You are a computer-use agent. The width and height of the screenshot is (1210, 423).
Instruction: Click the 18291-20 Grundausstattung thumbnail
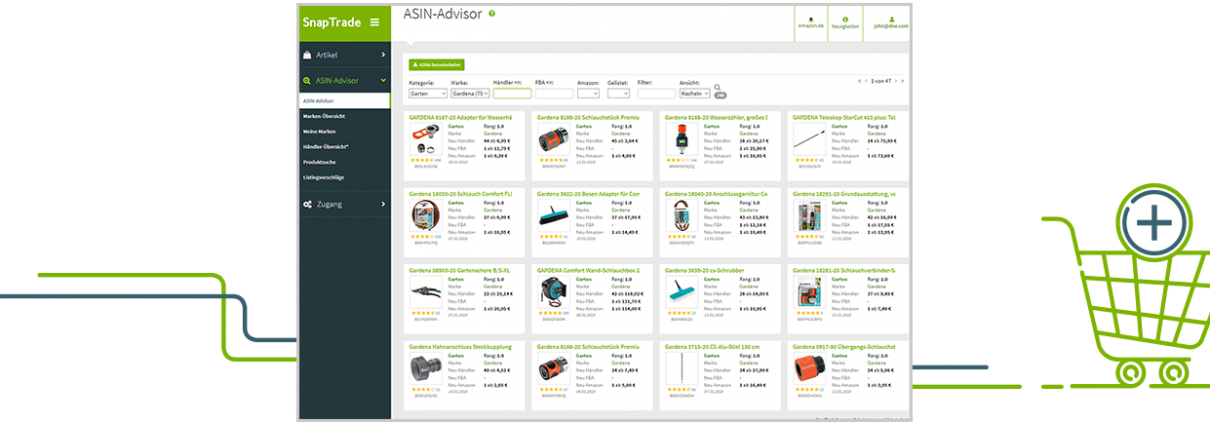point(809,216)
